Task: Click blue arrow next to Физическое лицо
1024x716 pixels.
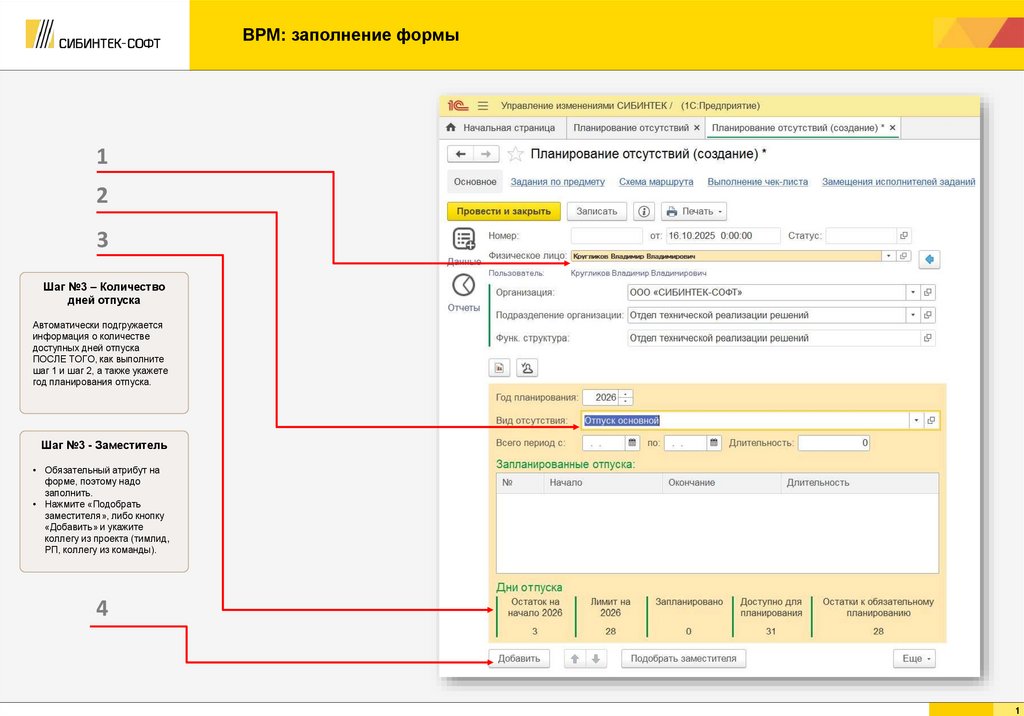Action: [929, 259]
